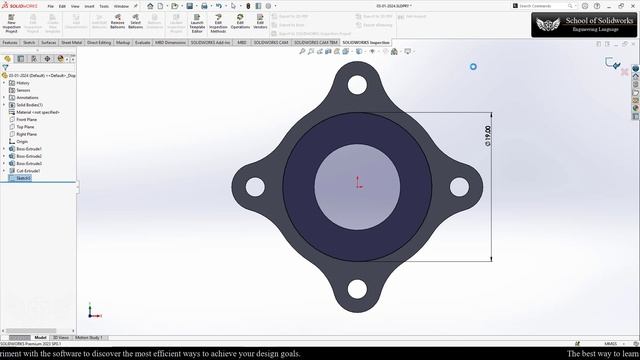The height and width of the screenshot is (360, 640).
Task: Click the New document icon
Action: click(x=160, y=6)
